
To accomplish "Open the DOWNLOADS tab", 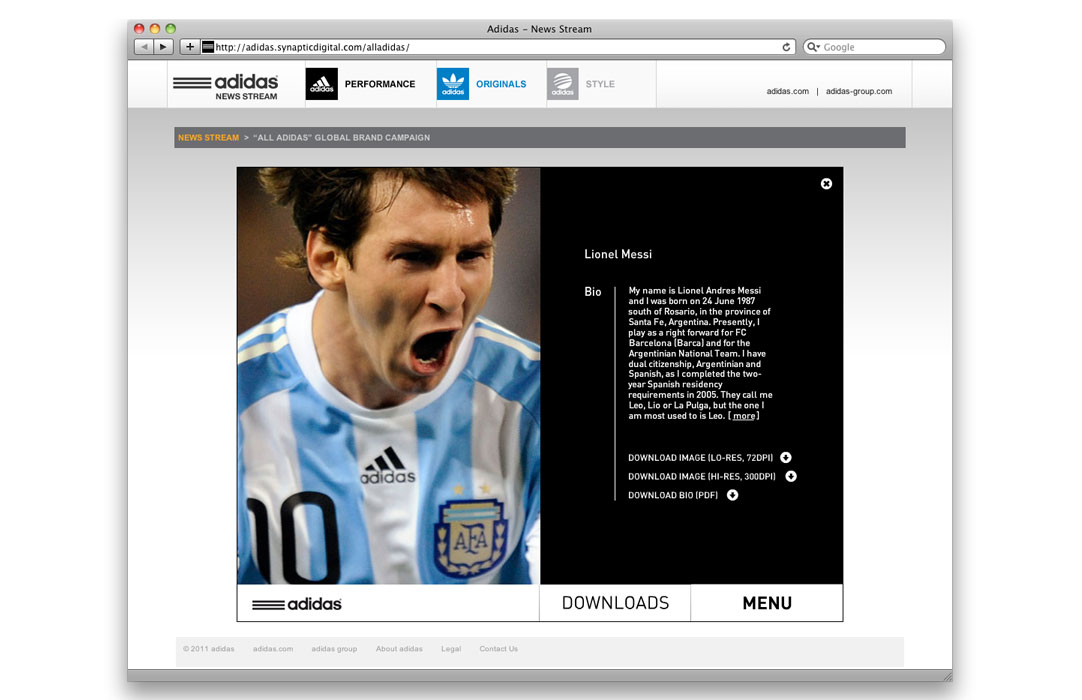I will 615,603.
